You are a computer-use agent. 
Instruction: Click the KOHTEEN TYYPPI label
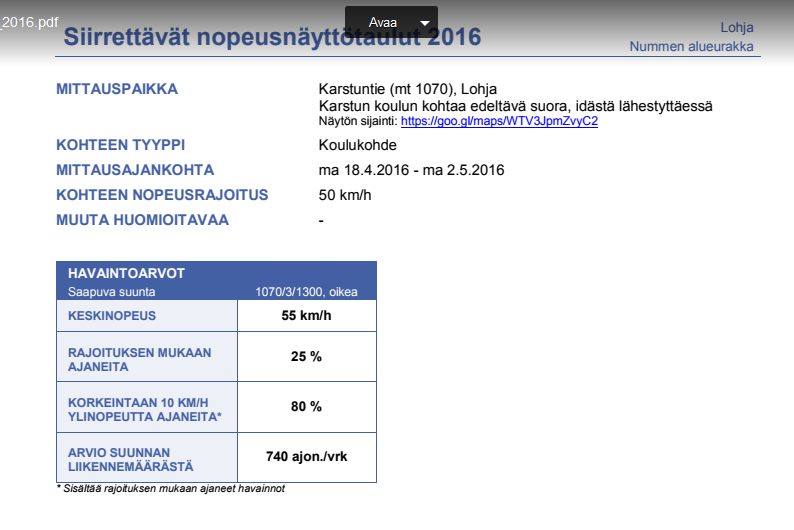(x=121, y=145)
